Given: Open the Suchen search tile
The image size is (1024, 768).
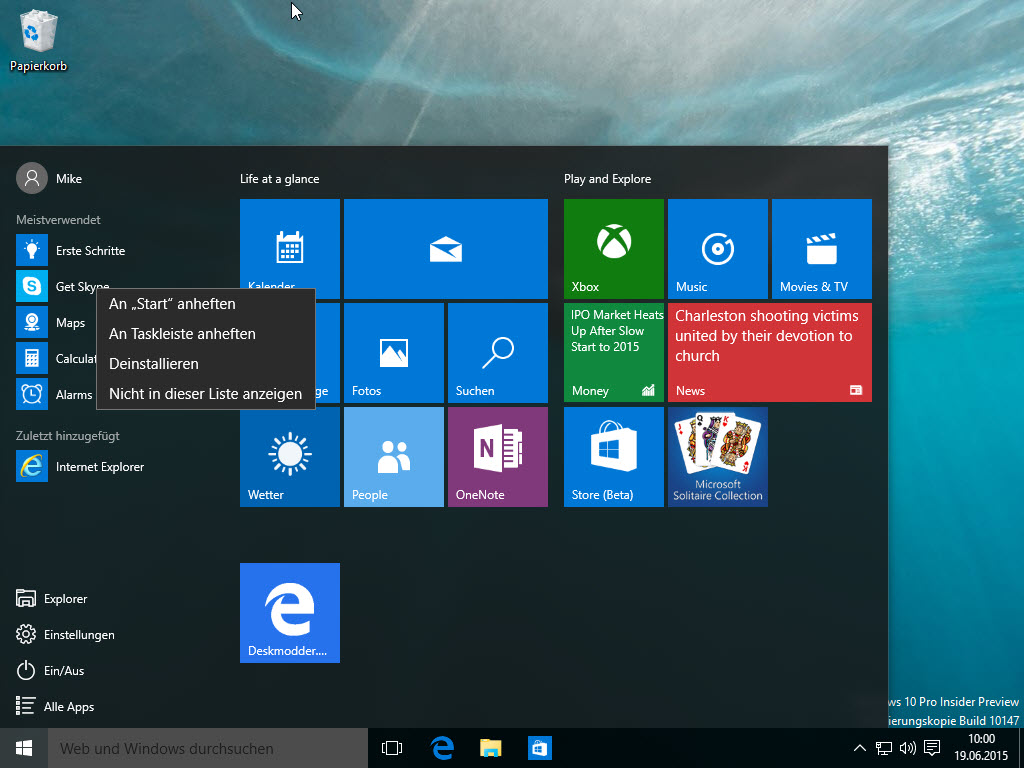Looking at the screenshot, I should tap(498, 353).
